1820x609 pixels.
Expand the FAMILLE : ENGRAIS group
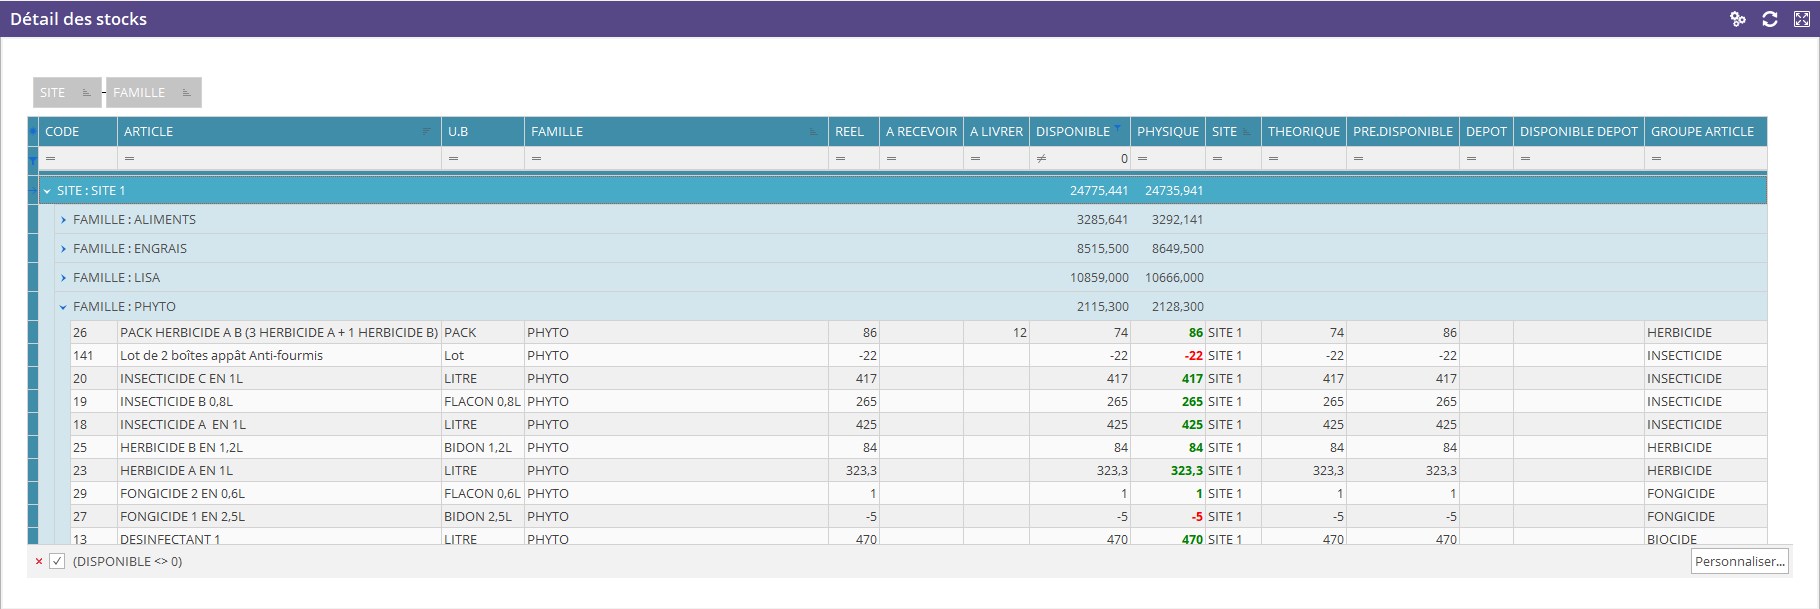(x=63, y=249)
